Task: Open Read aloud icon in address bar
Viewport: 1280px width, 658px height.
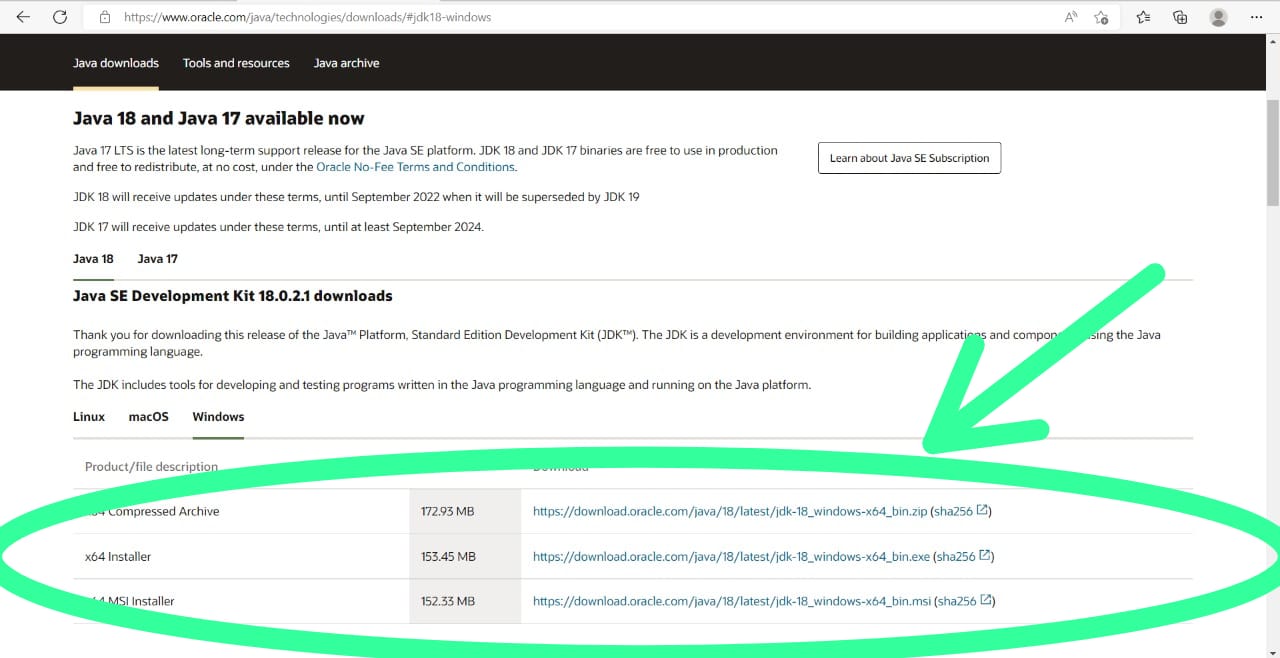Action: click(x=1071, y=17)
